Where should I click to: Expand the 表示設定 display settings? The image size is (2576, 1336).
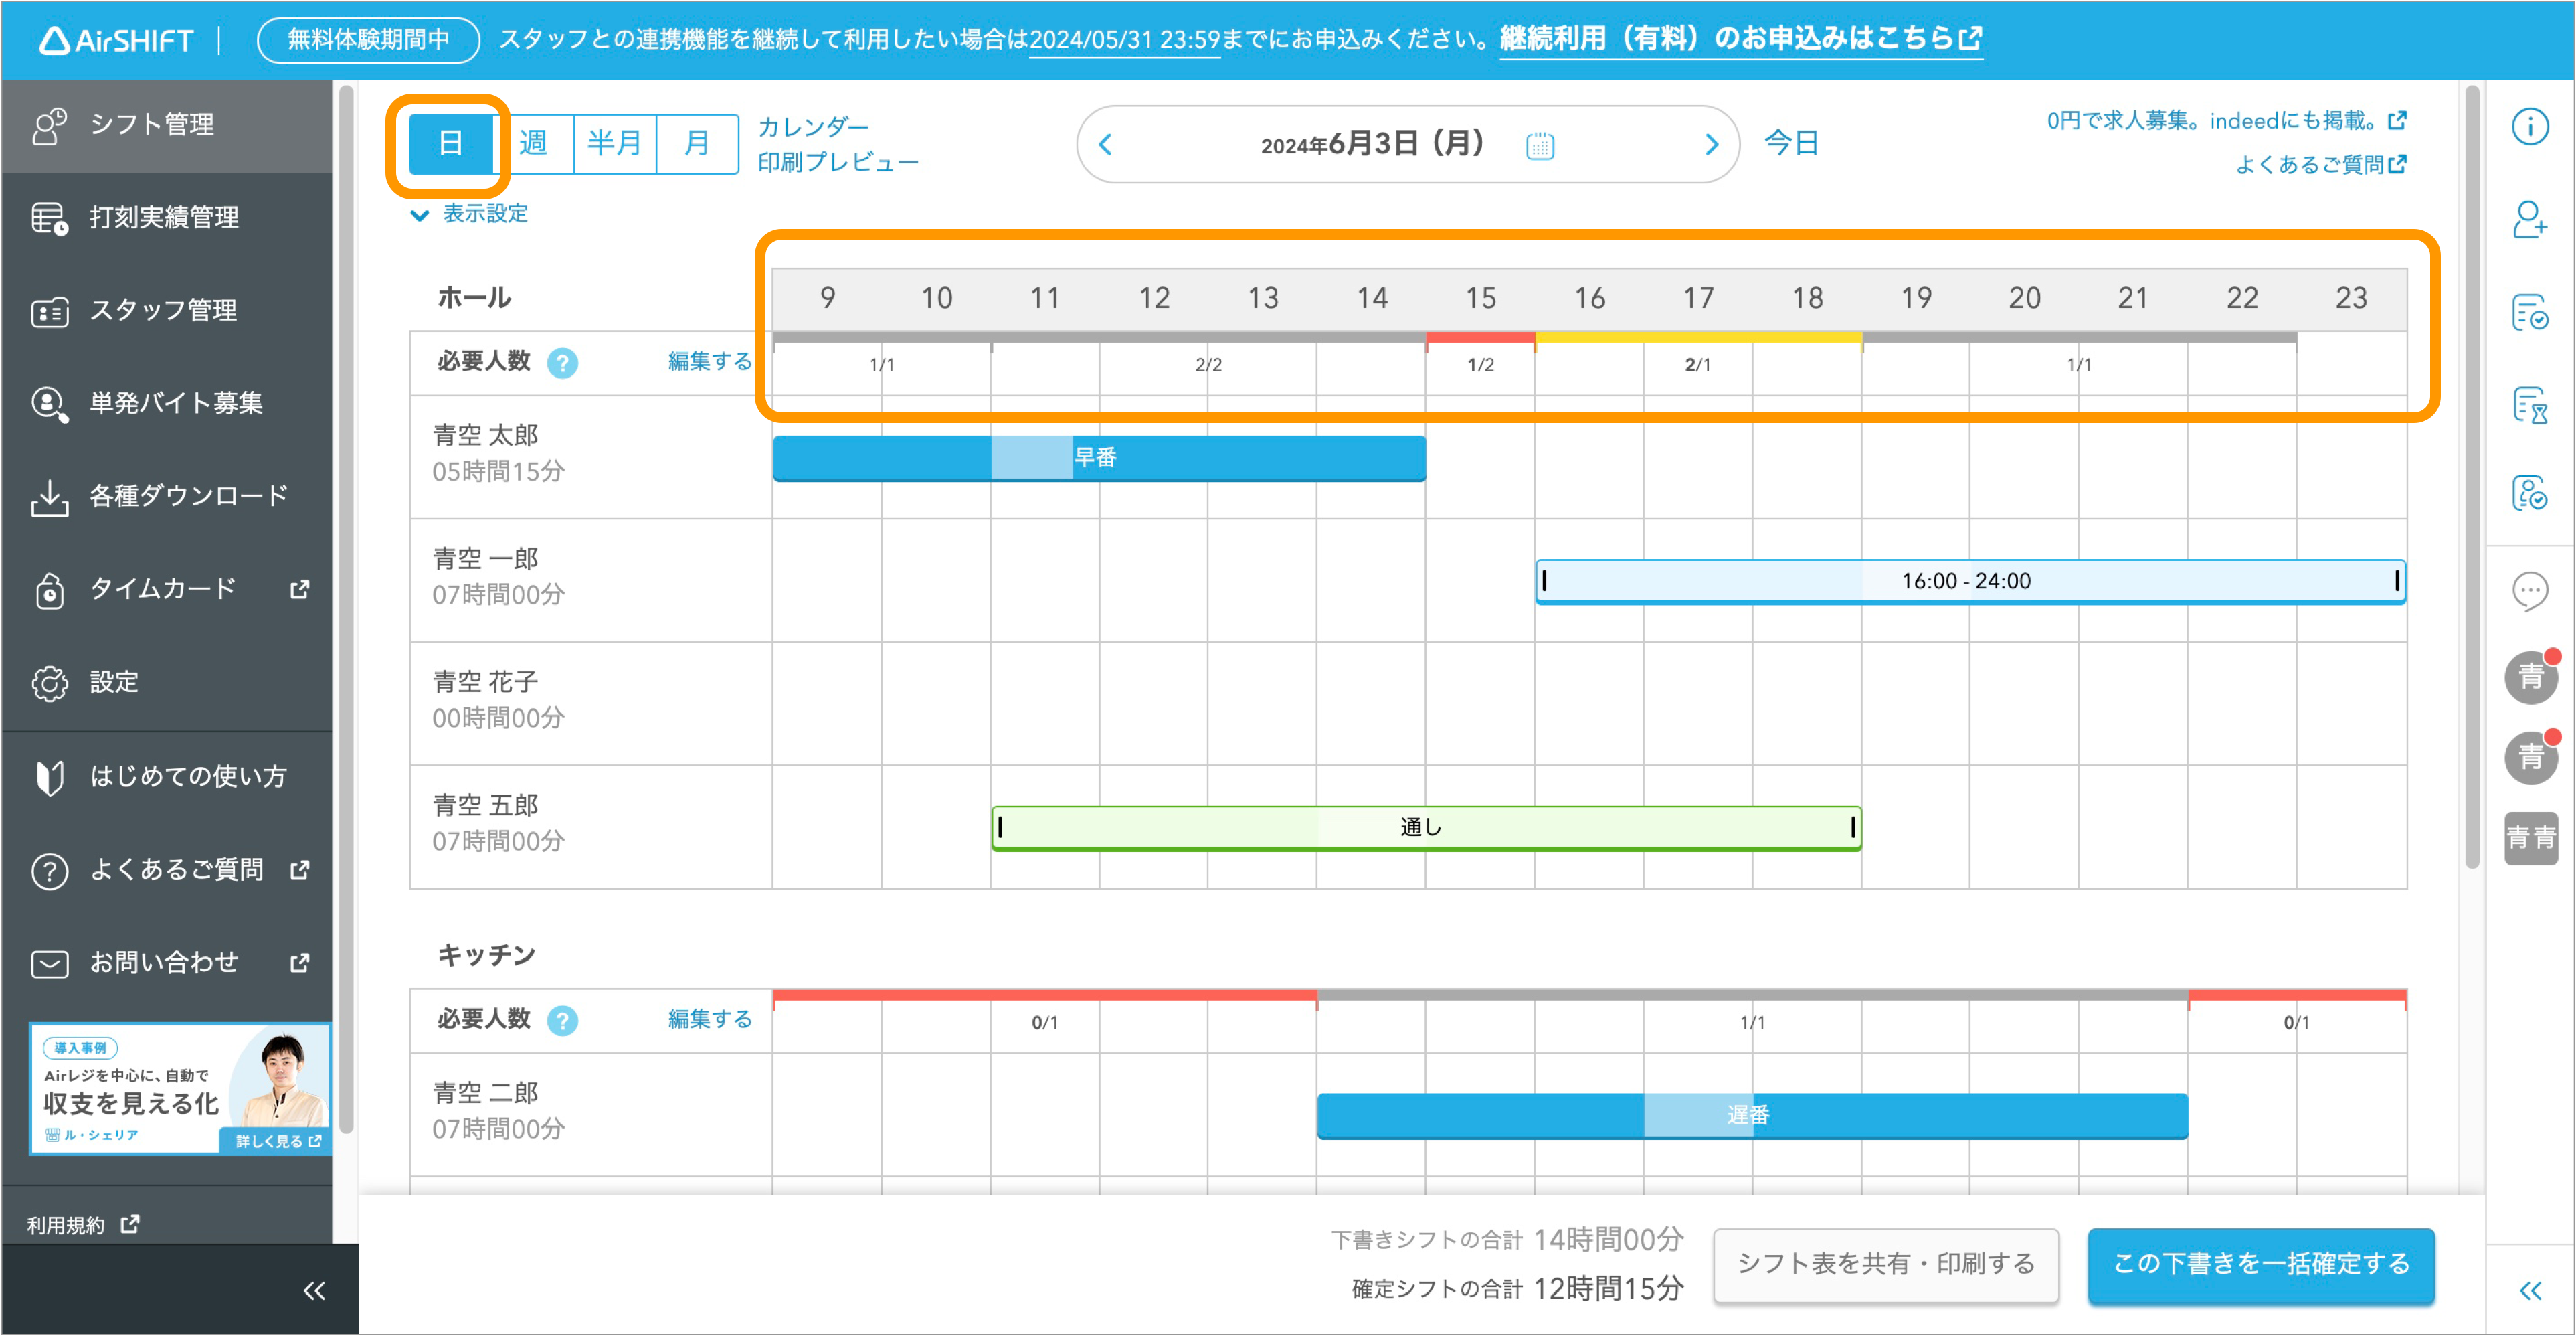[x=469, y=214]
